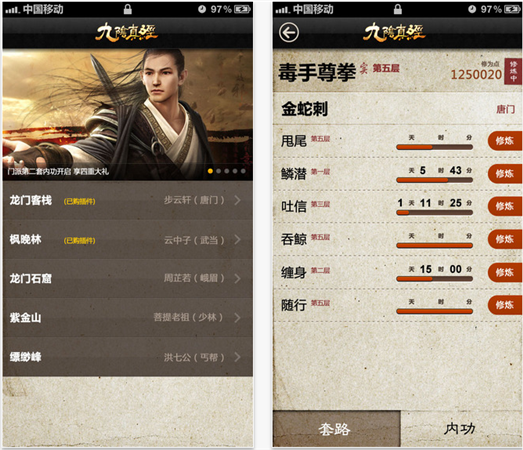Open 龙门客栈 row chevron

237,200
